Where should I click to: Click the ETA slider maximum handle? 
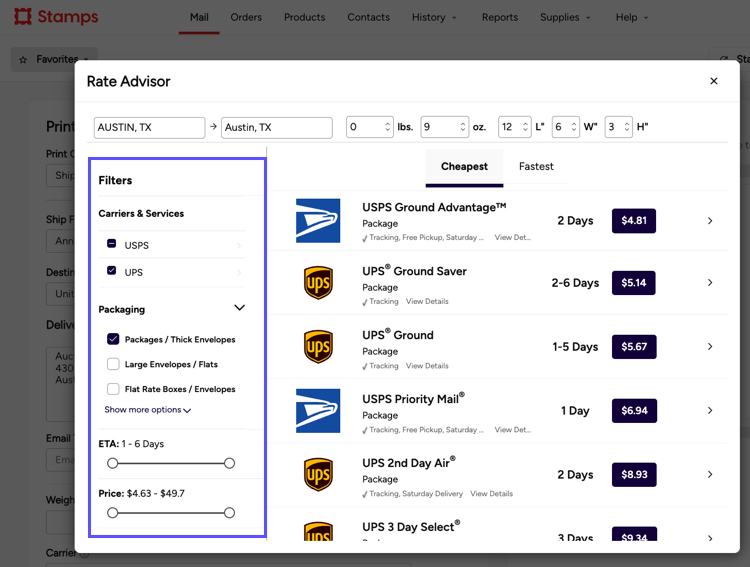[x=230, y=463]
